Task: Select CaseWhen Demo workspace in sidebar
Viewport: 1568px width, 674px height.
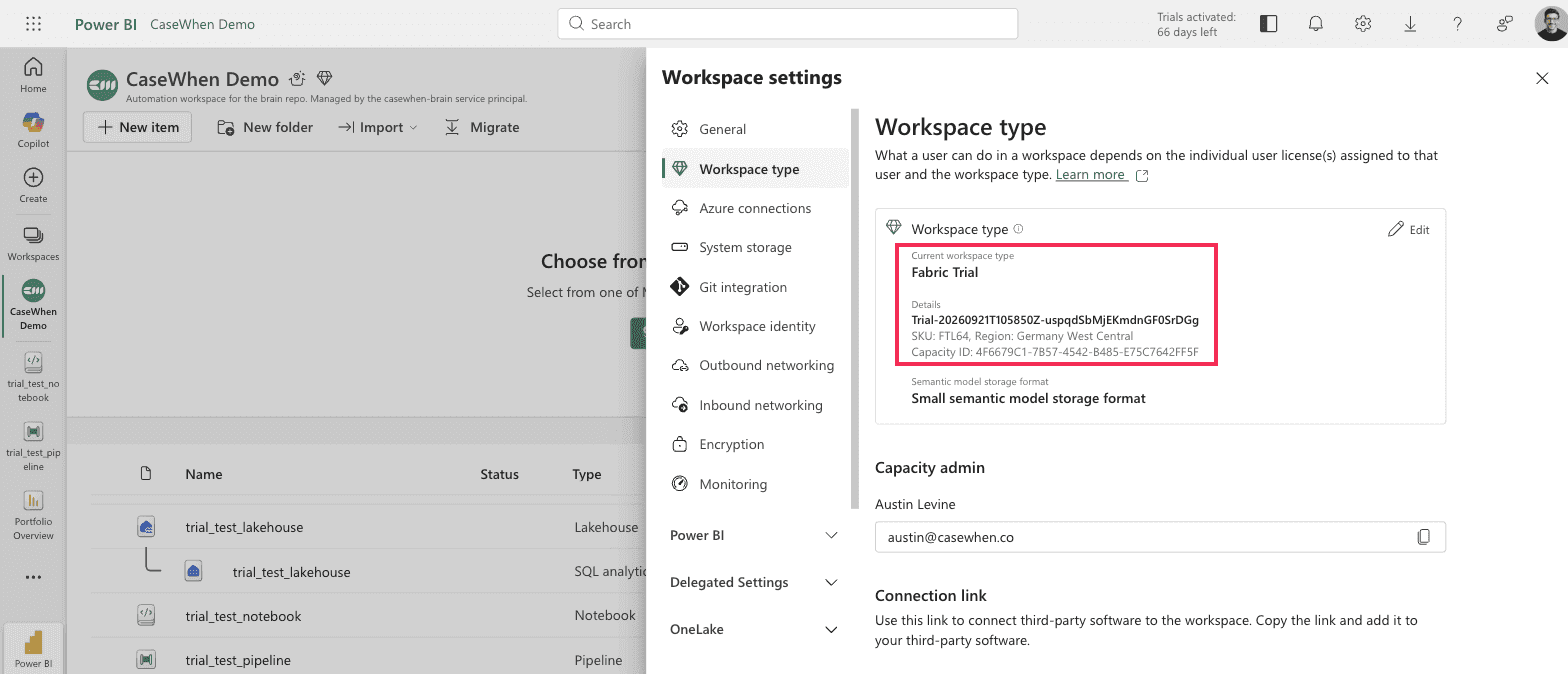Action: tap(33, 305)
